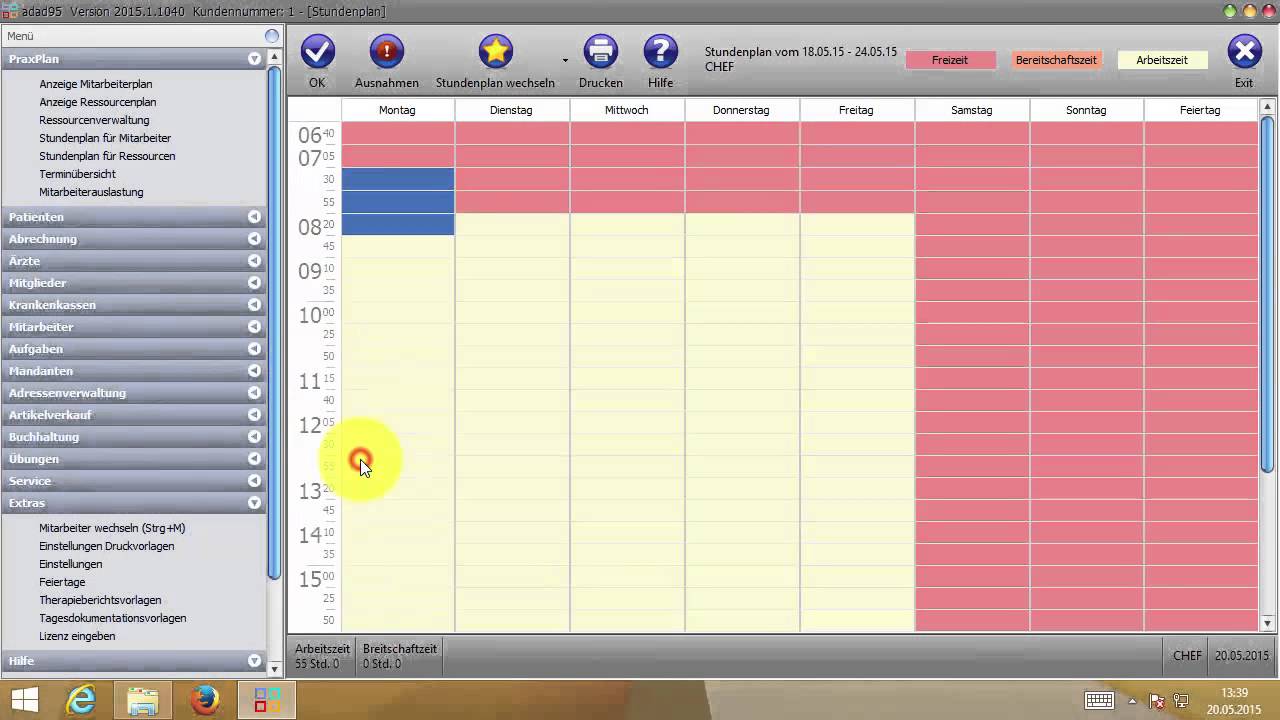Click Lizenz eingeben link
This screenshot has width=1280, height=720.
click(77, 636)
